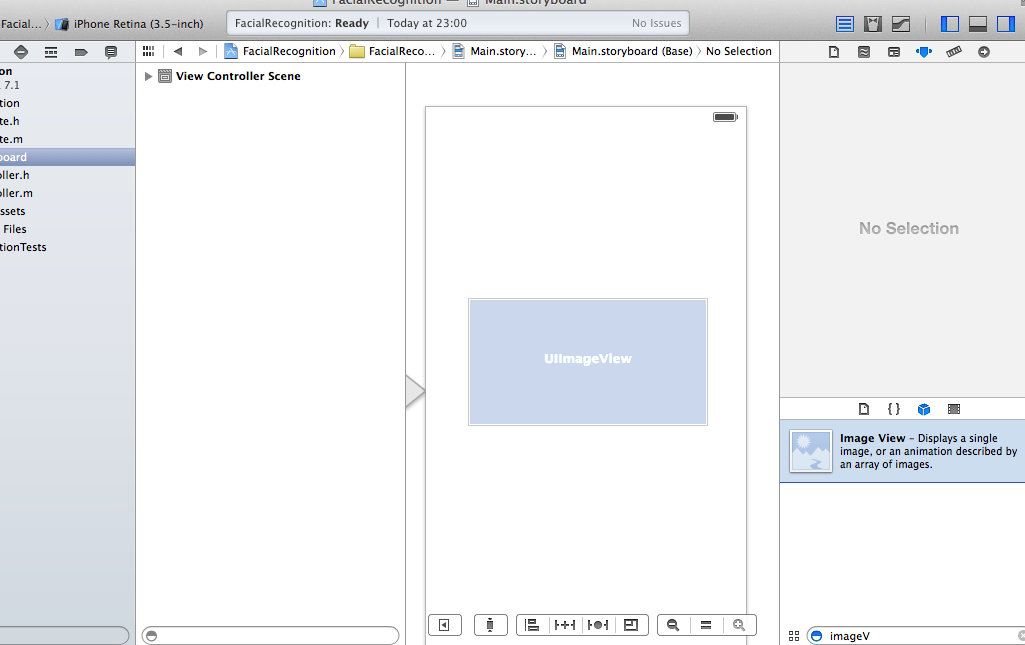Image resolution: width=1025 pixels, height=645 pixels.
Task: Toggle the utilities area visibility
Action: coord(1008,22)
